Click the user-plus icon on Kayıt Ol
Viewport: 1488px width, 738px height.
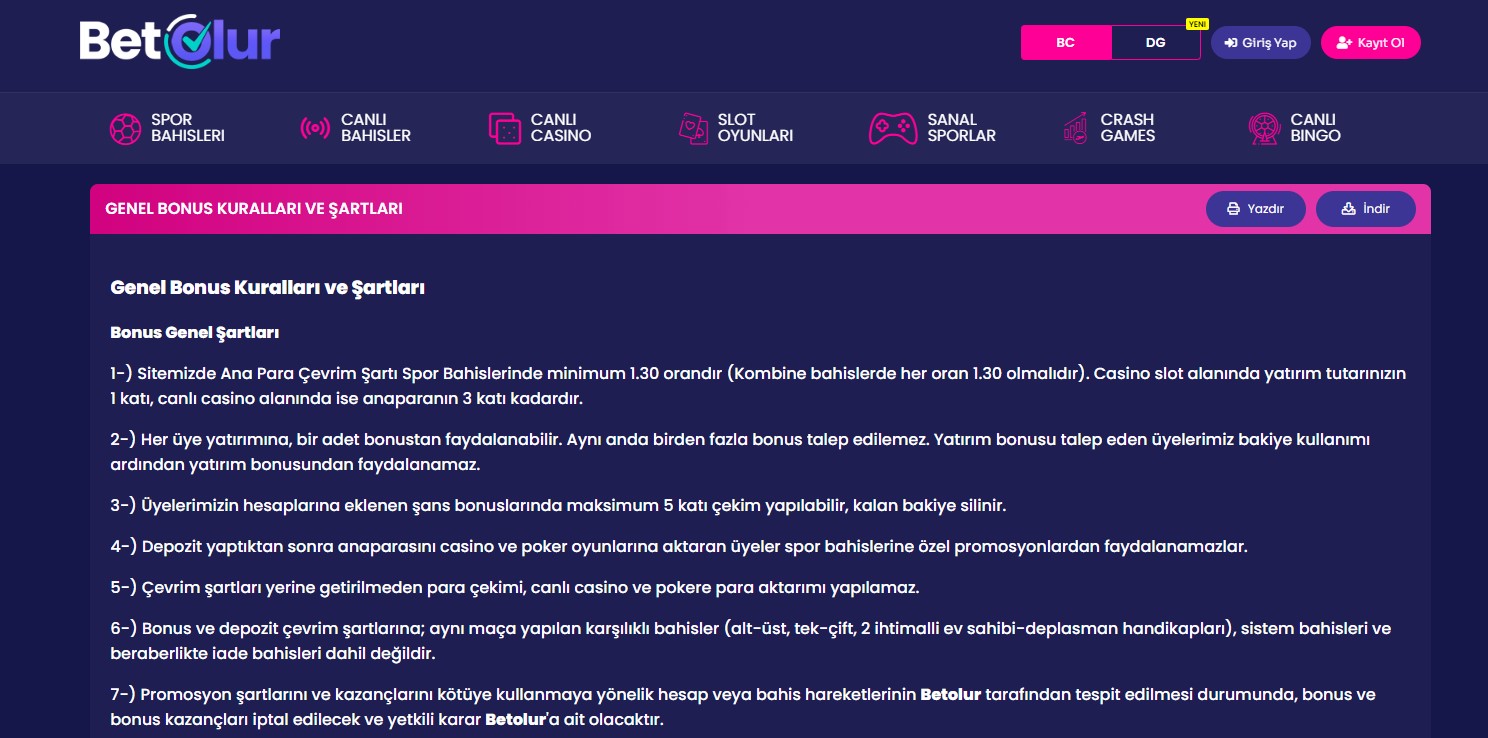pyautogui.click(x=1340, y=42)
